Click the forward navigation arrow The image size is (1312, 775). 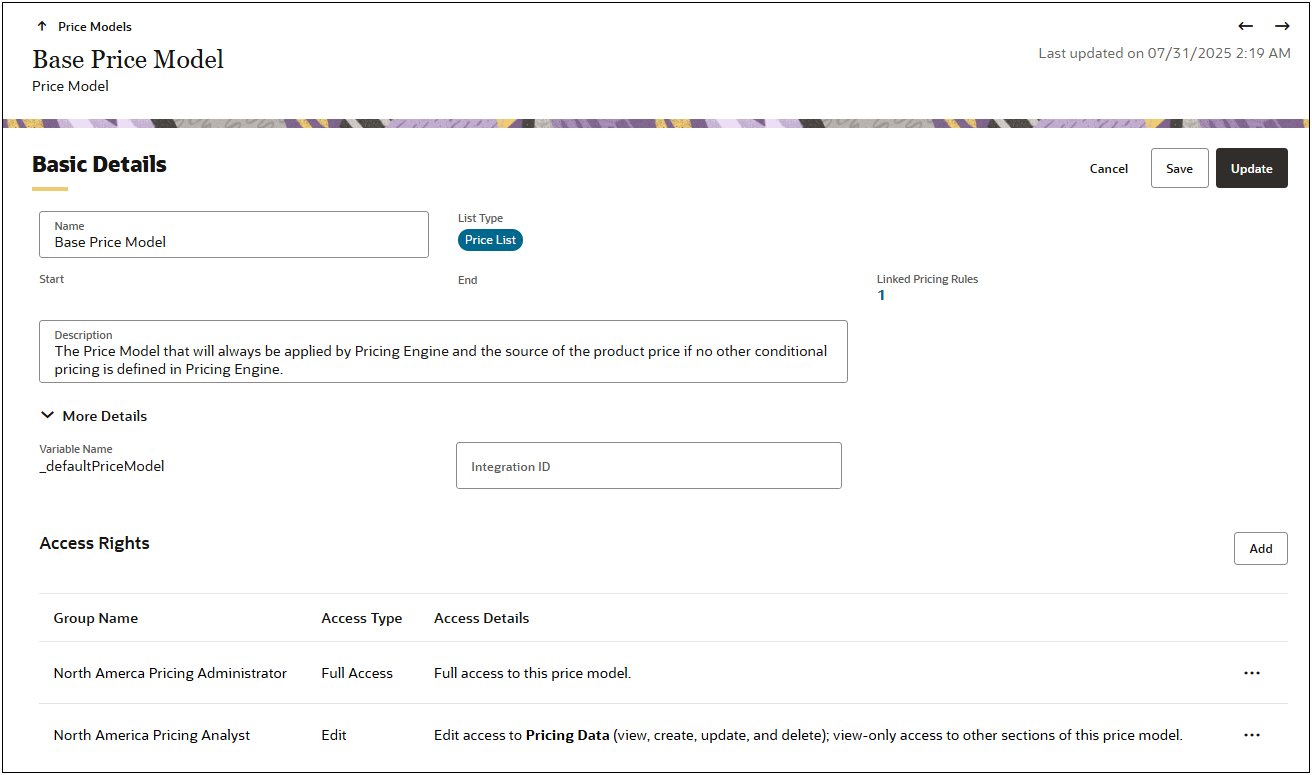[x=1282, y=26]
